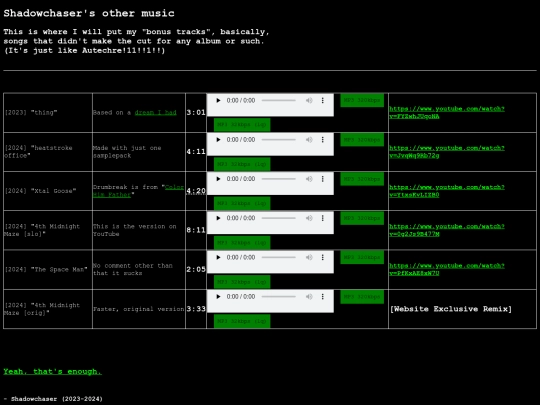Seek within "4th Midnight Maze [orig]" progress bar

tap(279, 297)
